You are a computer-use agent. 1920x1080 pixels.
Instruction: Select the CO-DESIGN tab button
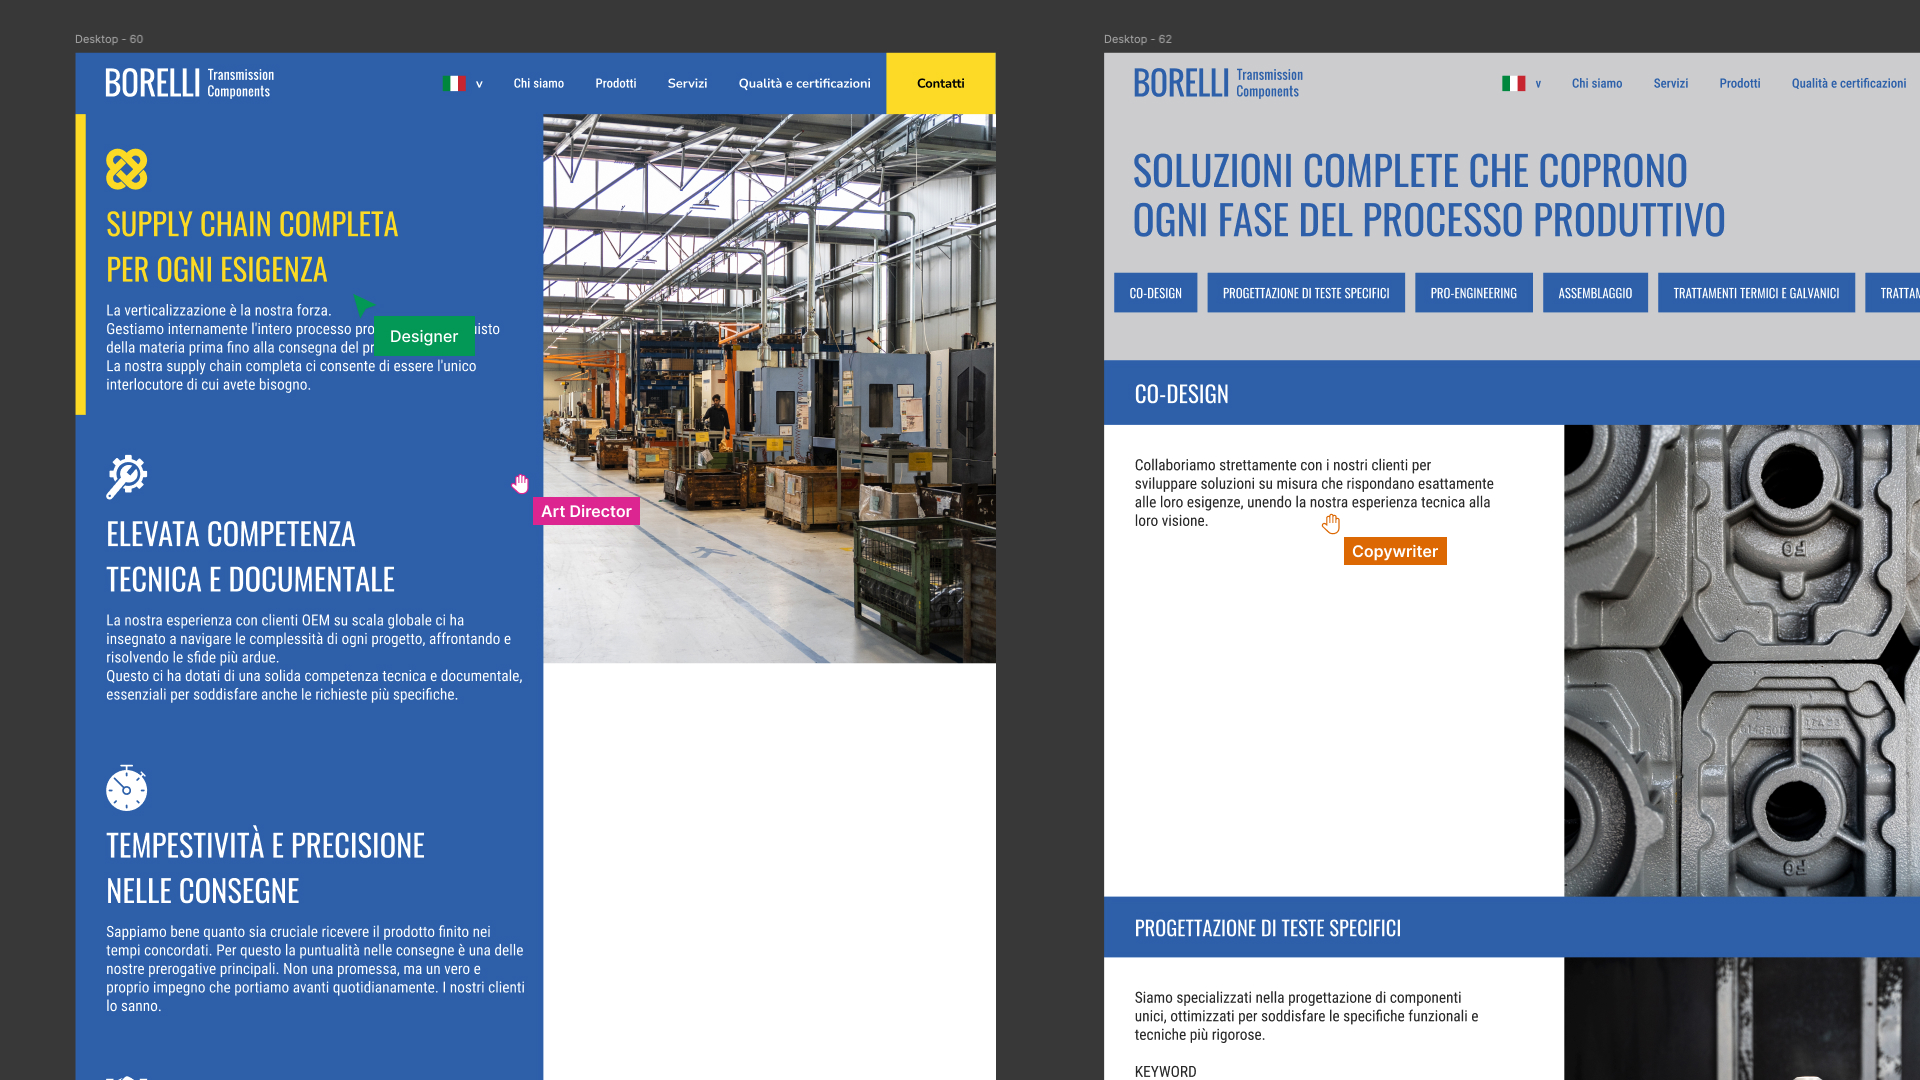[1155, 293]
